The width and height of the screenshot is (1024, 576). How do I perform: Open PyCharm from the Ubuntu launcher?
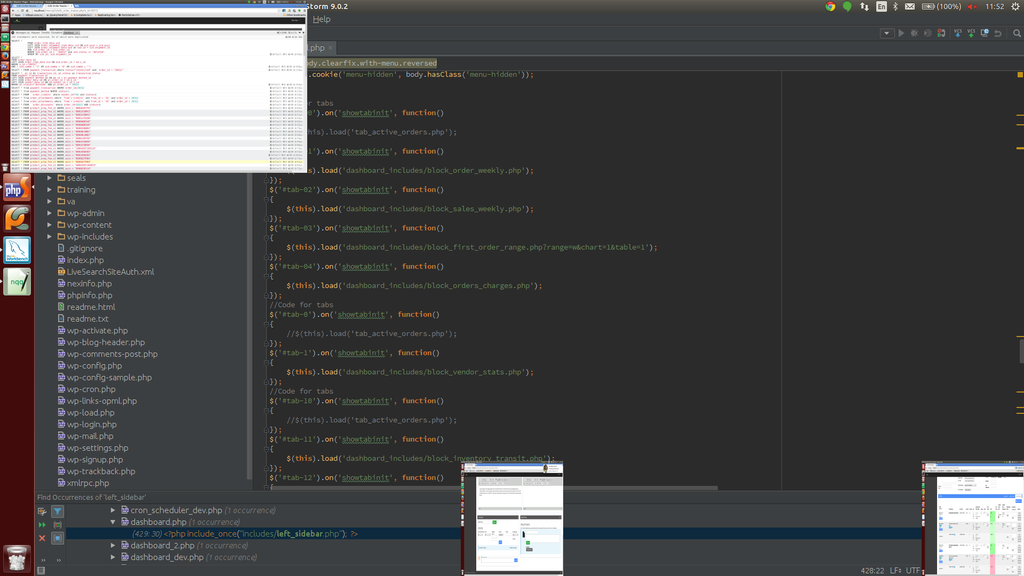[x=17, y=218]
